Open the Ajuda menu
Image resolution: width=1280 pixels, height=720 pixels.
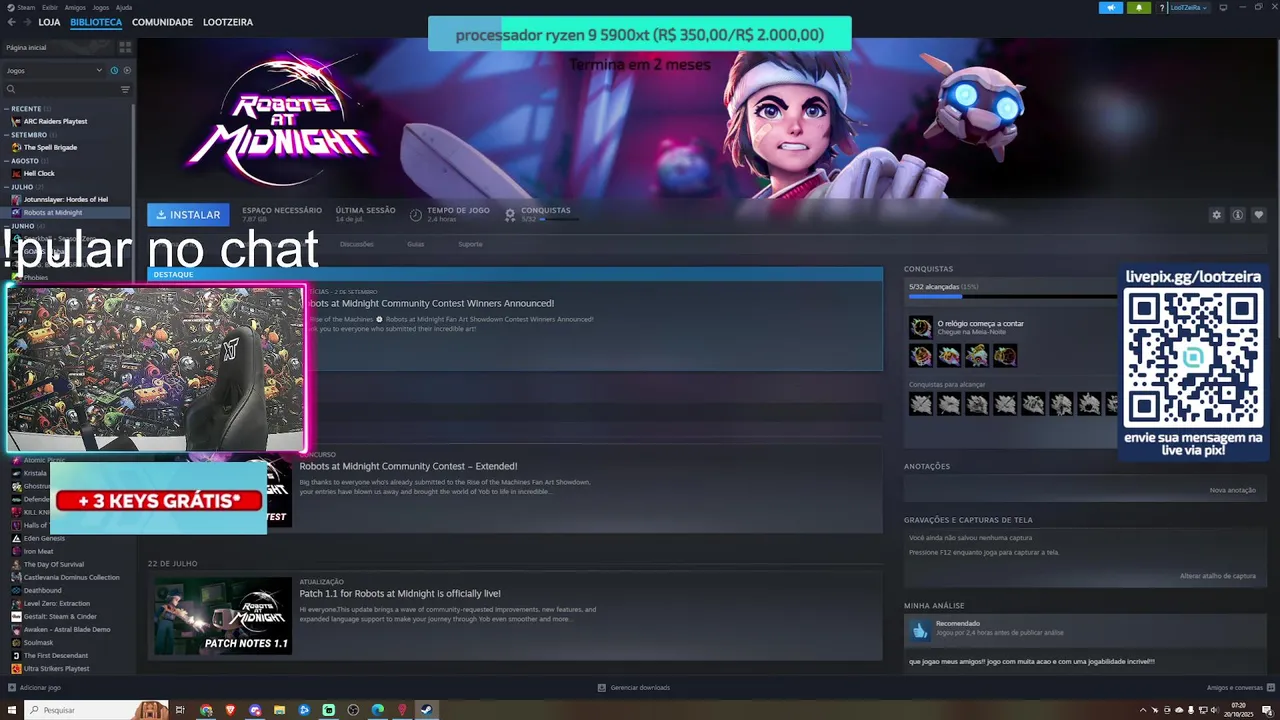pos(124,7)
